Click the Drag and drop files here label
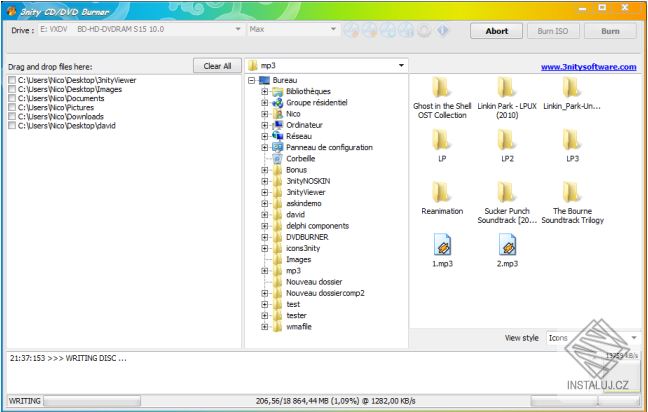This screenshot has height=412, width=648. 50,67
